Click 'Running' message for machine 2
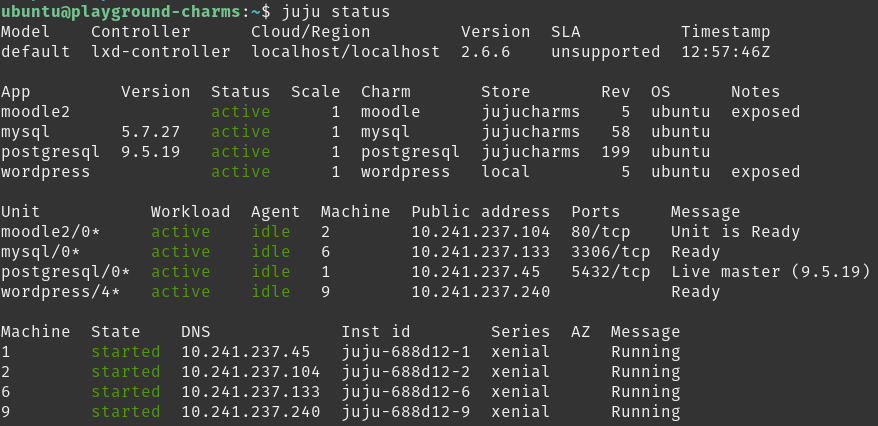 (x=646, y=372)
